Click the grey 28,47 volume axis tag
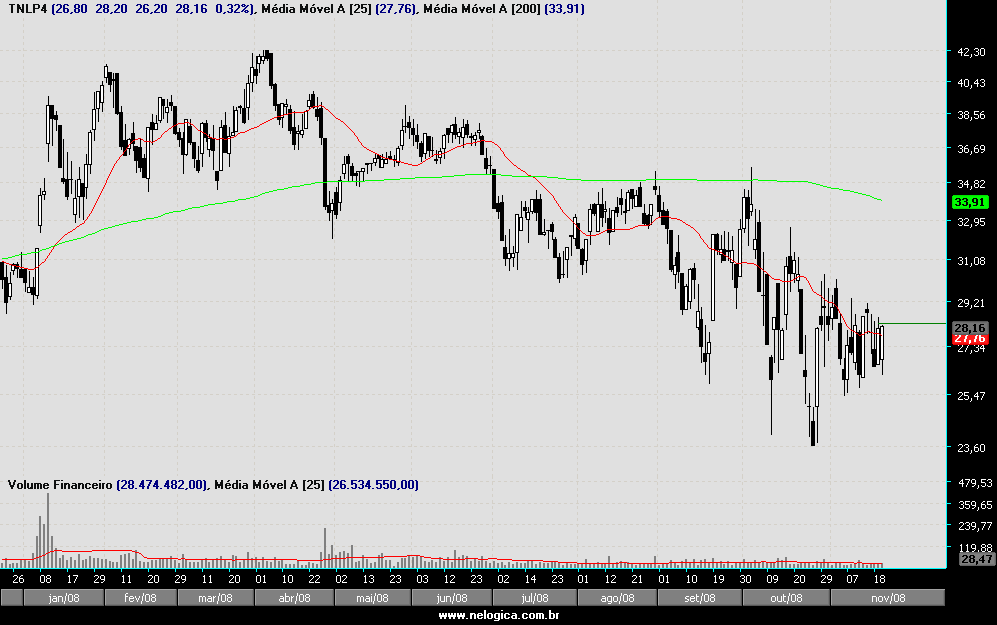 coord(977,559)
